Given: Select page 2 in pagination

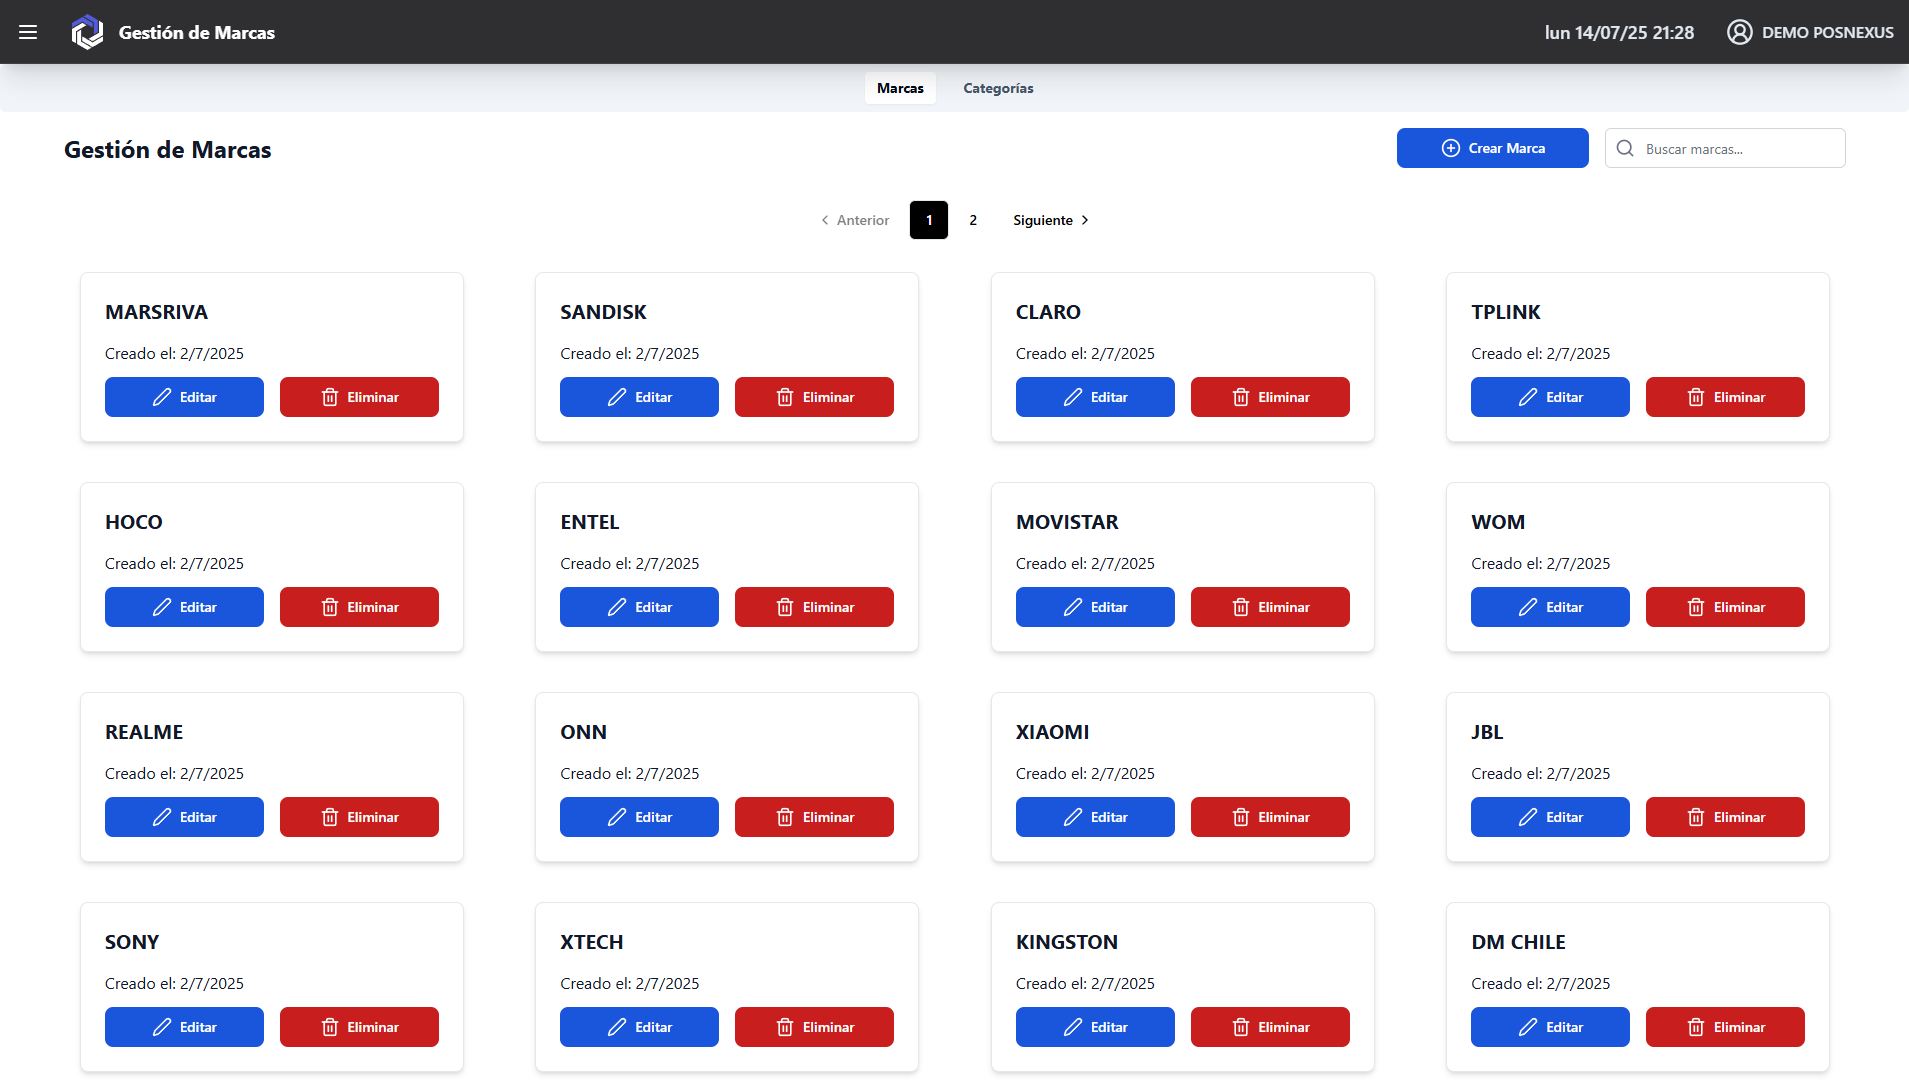Looking at the screenshot, I should point(973,220).
